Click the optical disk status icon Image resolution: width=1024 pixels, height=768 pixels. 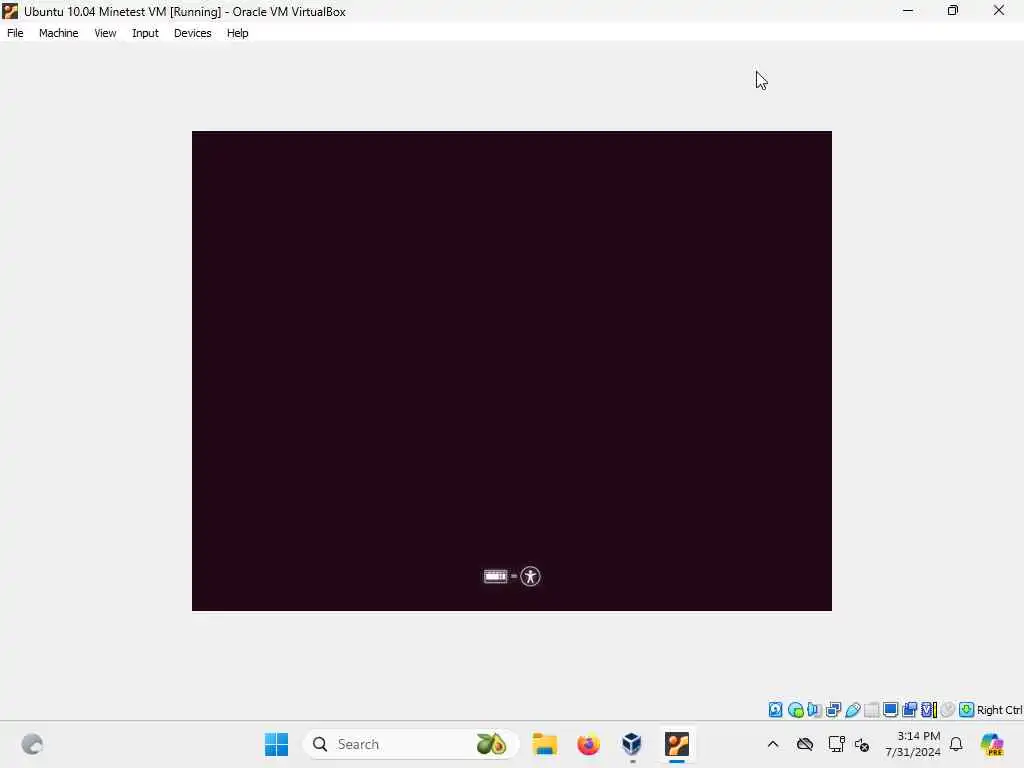click(x=795, y=709)
